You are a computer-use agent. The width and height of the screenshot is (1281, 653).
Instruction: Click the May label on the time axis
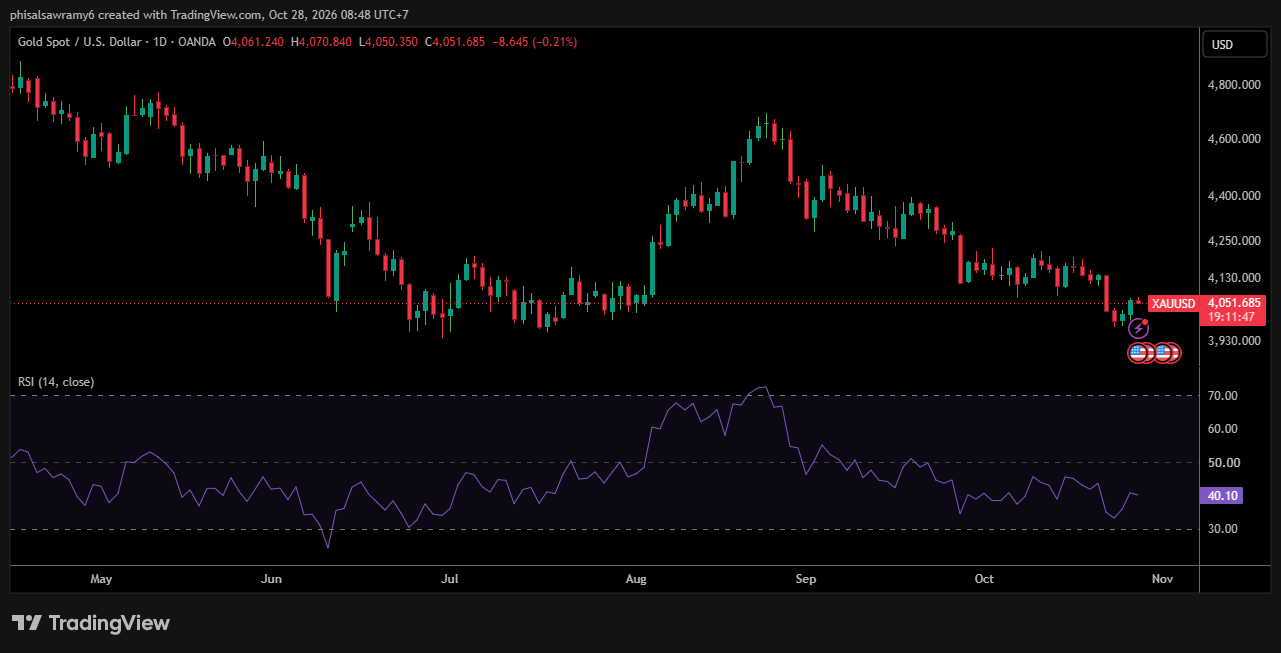[101, 579]
